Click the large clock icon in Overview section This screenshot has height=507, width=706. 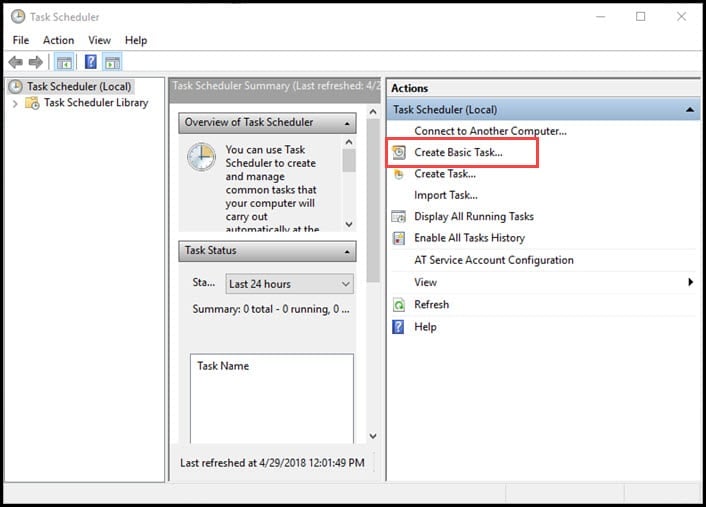click(x=201, y=157)
